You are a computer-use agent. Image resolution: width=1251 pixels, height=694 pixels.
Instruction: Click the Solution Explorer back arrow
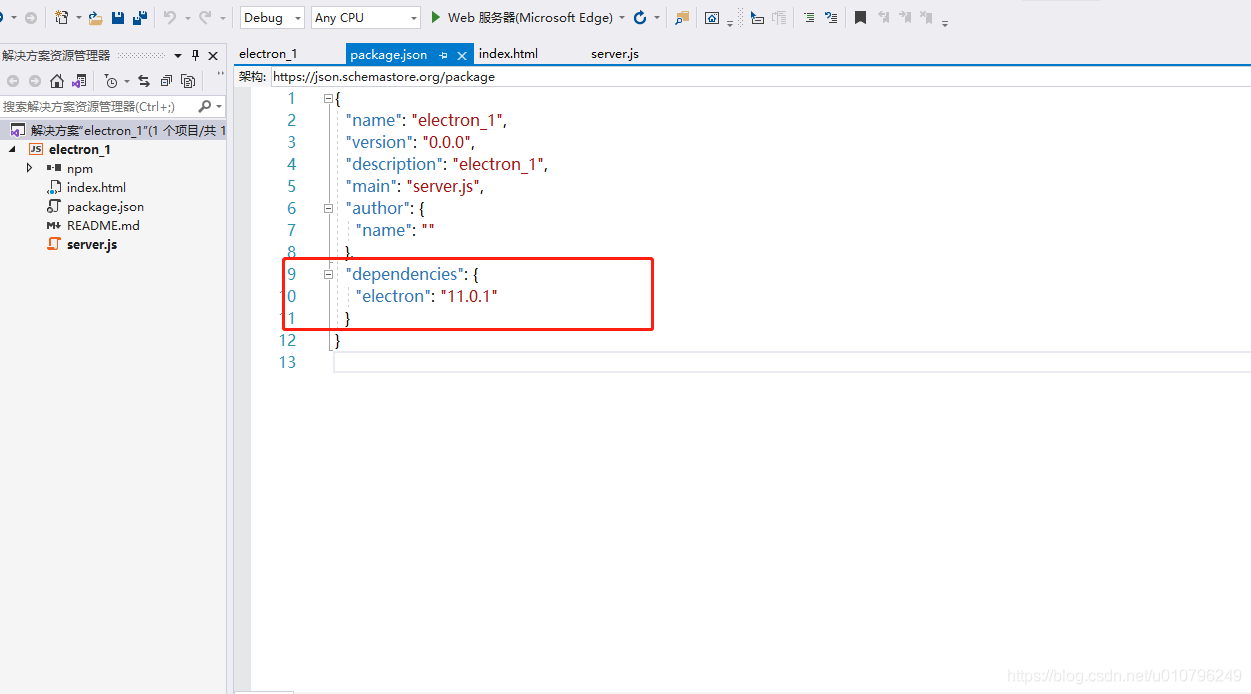click(x=13, y=81)
